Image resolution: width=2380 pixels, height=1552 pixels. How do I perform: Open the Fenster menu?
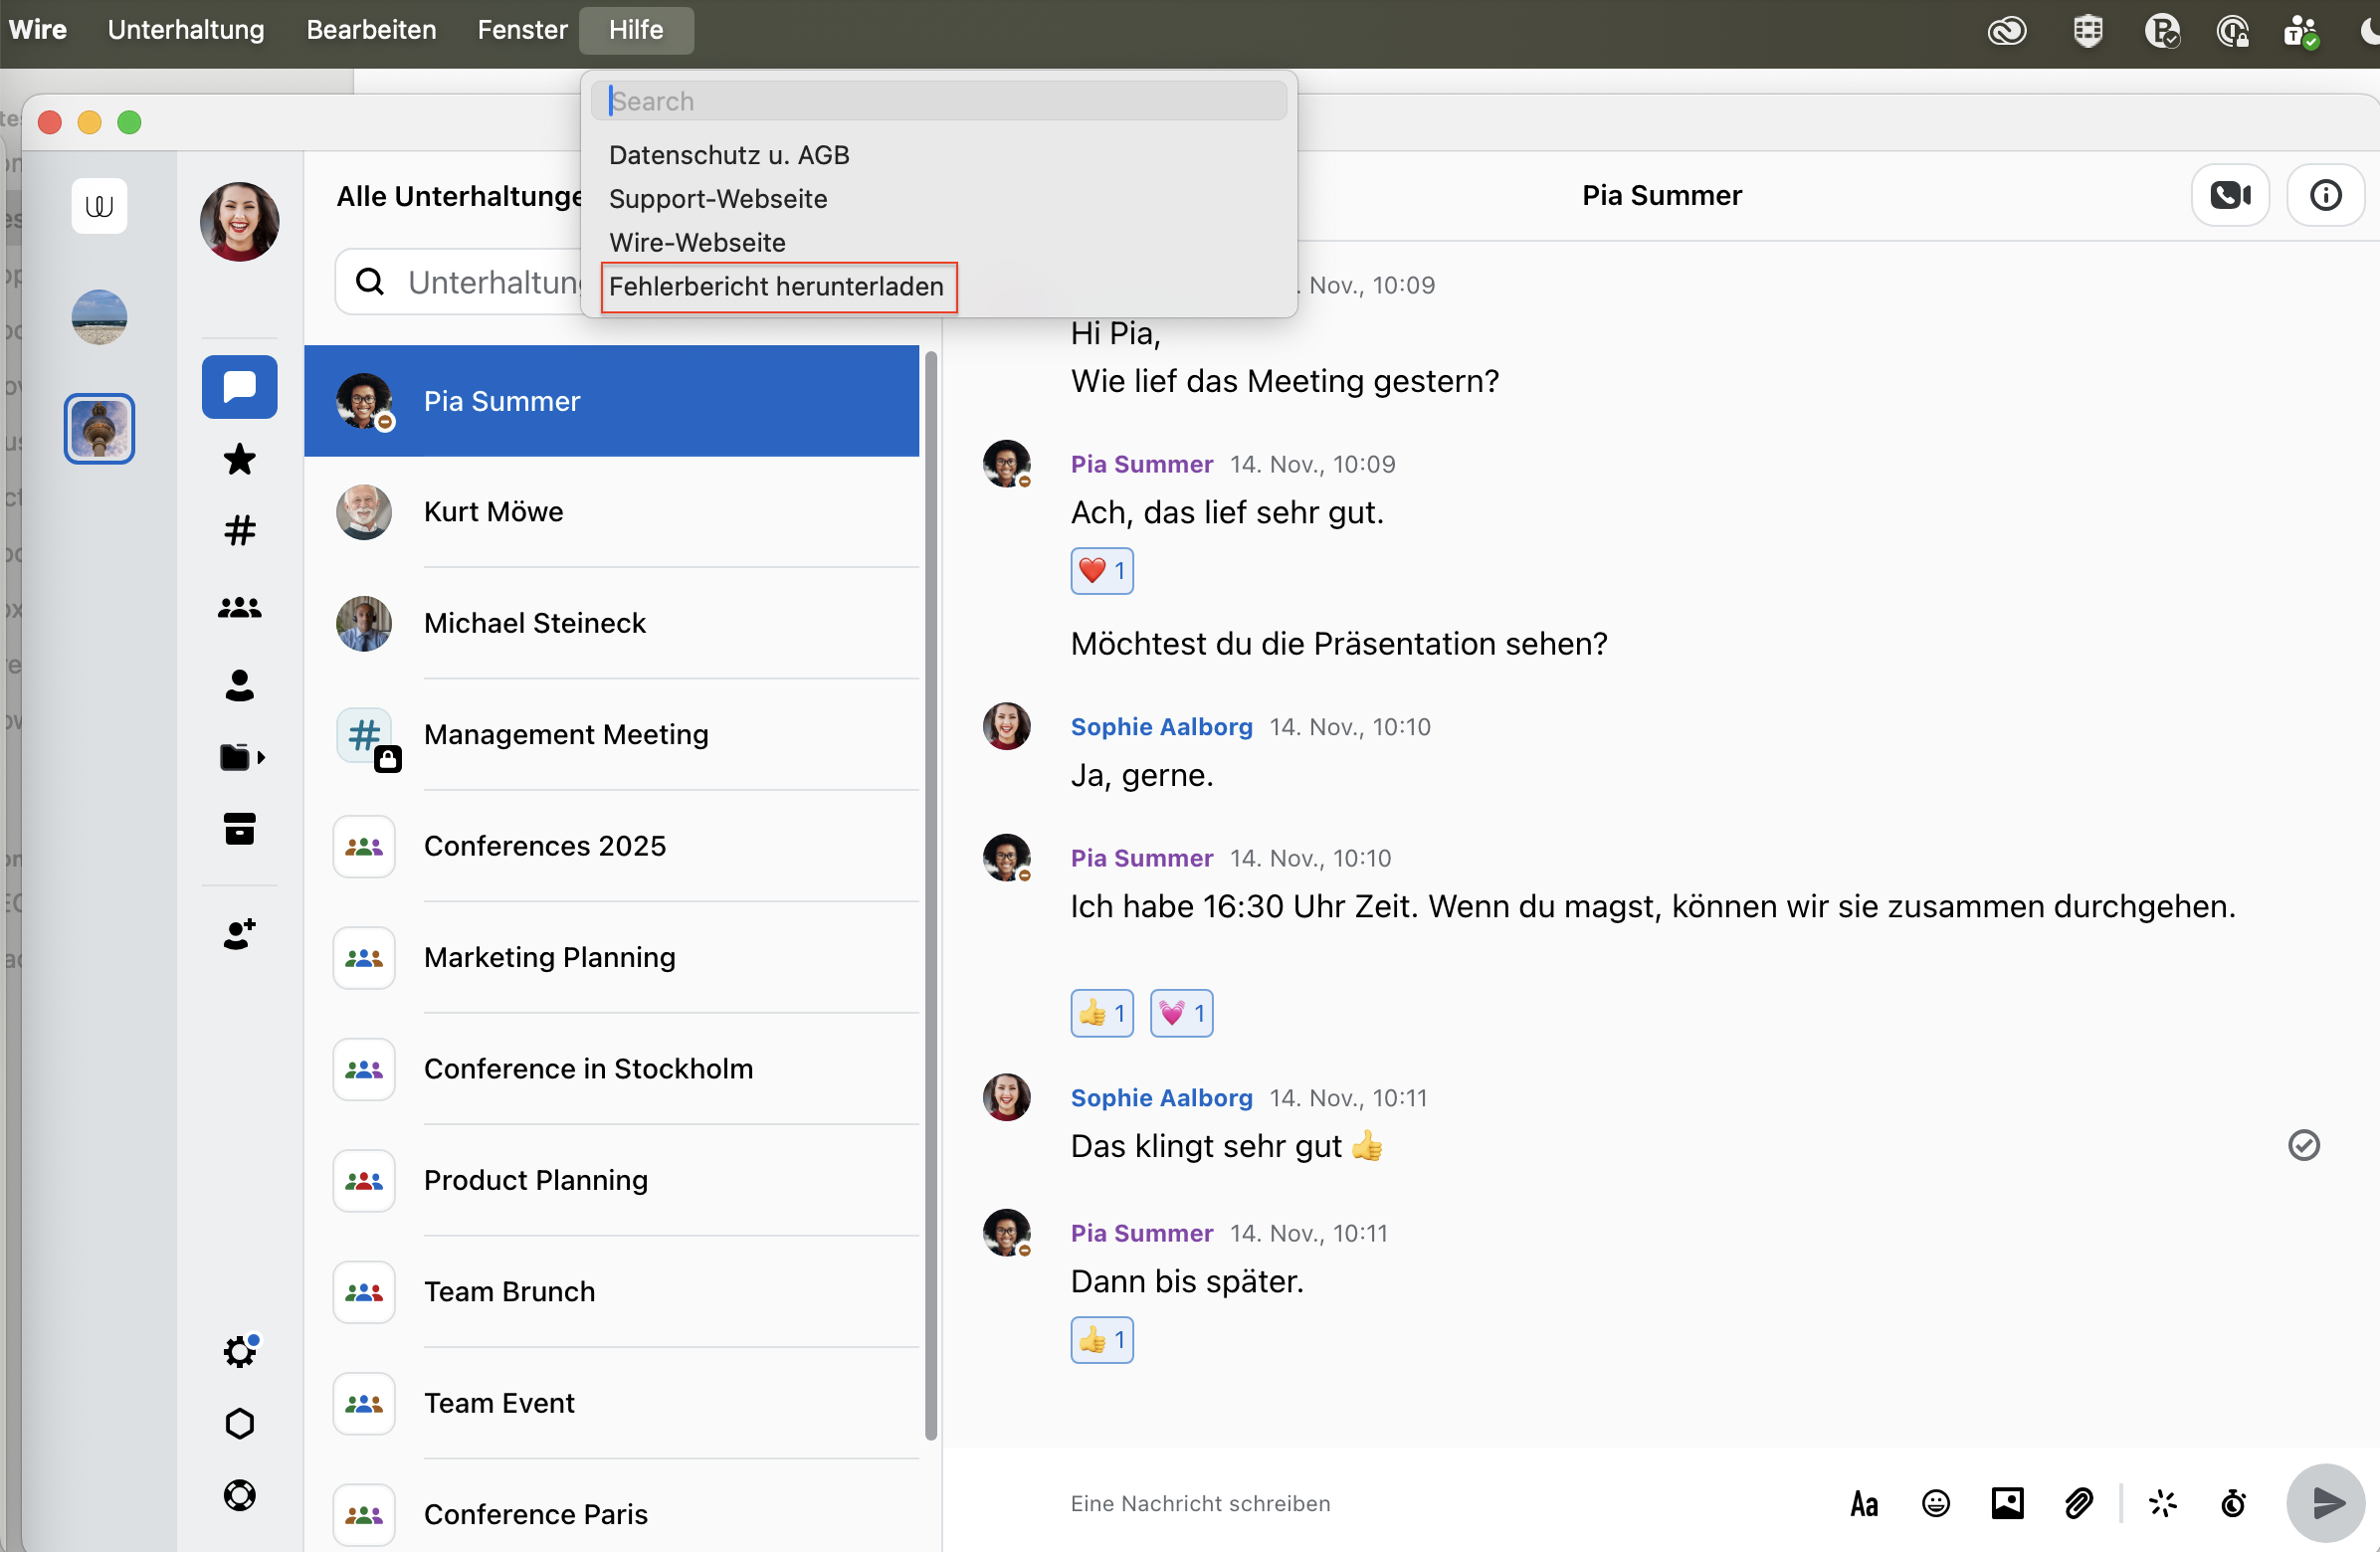click(x=522, y=30)
